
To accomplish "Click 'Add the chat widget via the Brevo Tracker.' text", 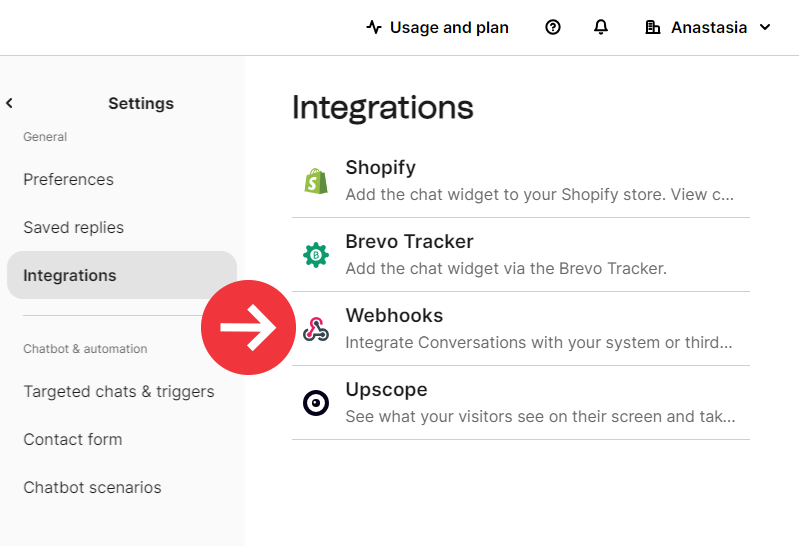I will coord(506,268).
